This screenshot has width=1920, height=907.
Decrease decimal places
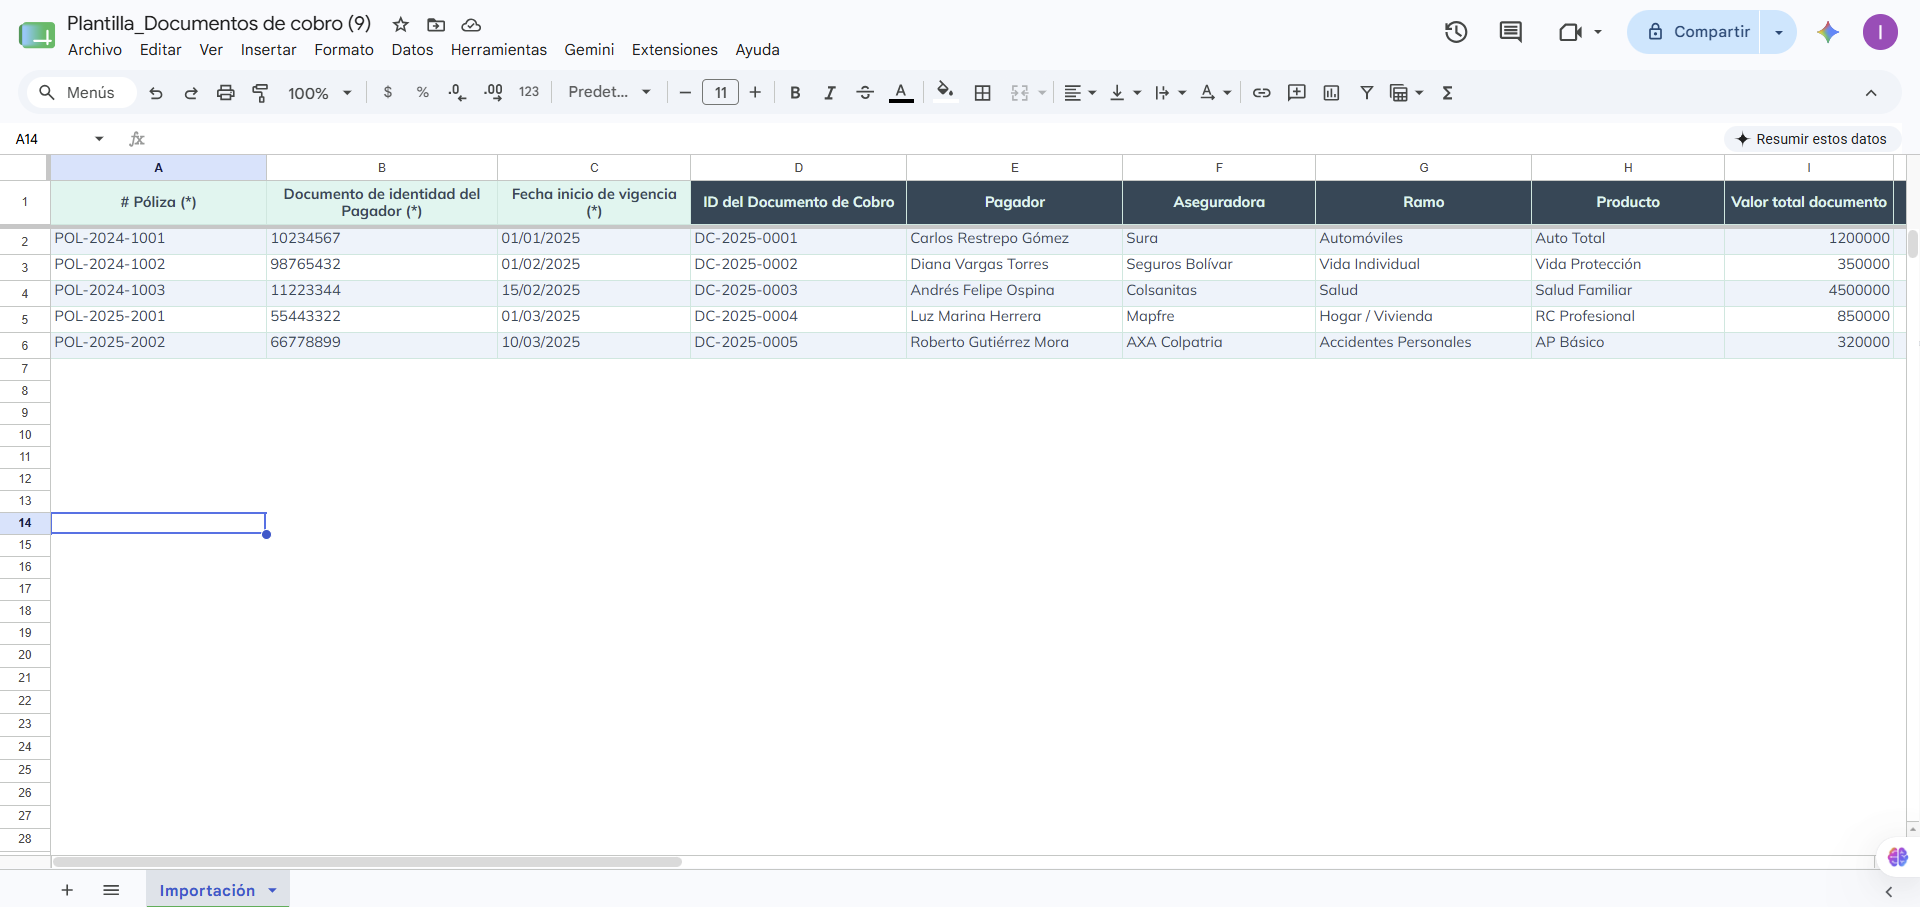pos(457,93)
